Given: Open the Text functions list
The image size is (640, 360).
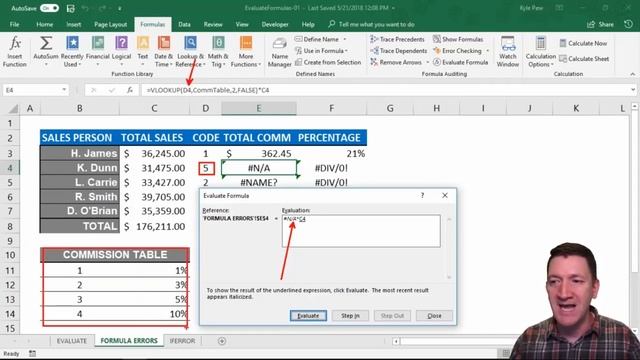Looking at the screenshot, I should 142,51.
